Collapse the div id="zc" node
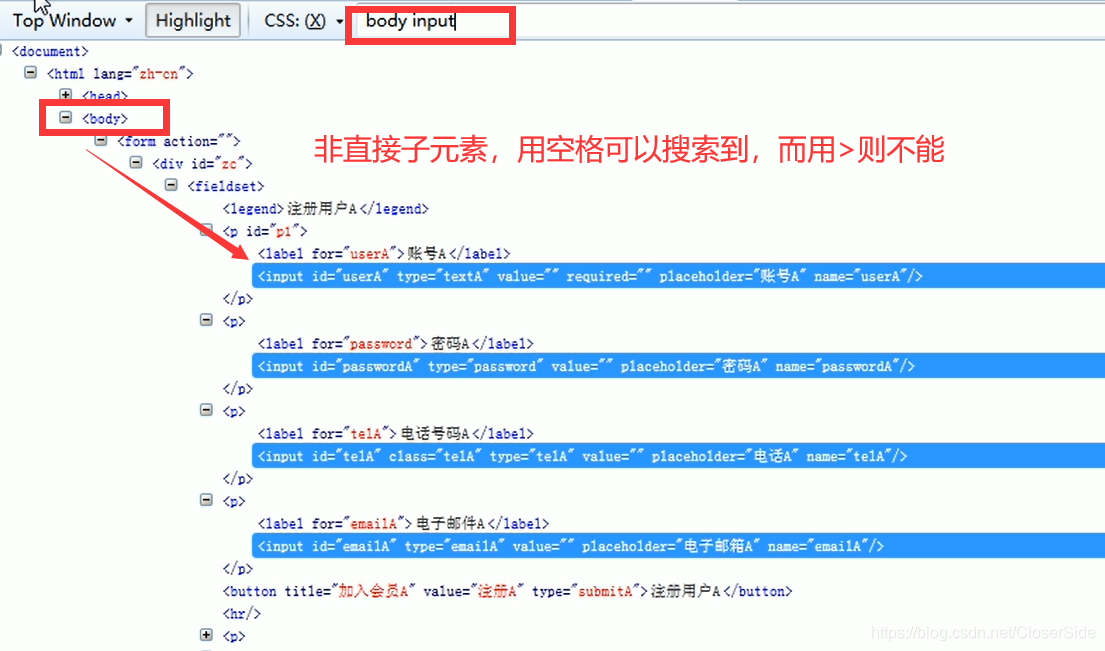1105x651 pixels. (x=136, y=163)
